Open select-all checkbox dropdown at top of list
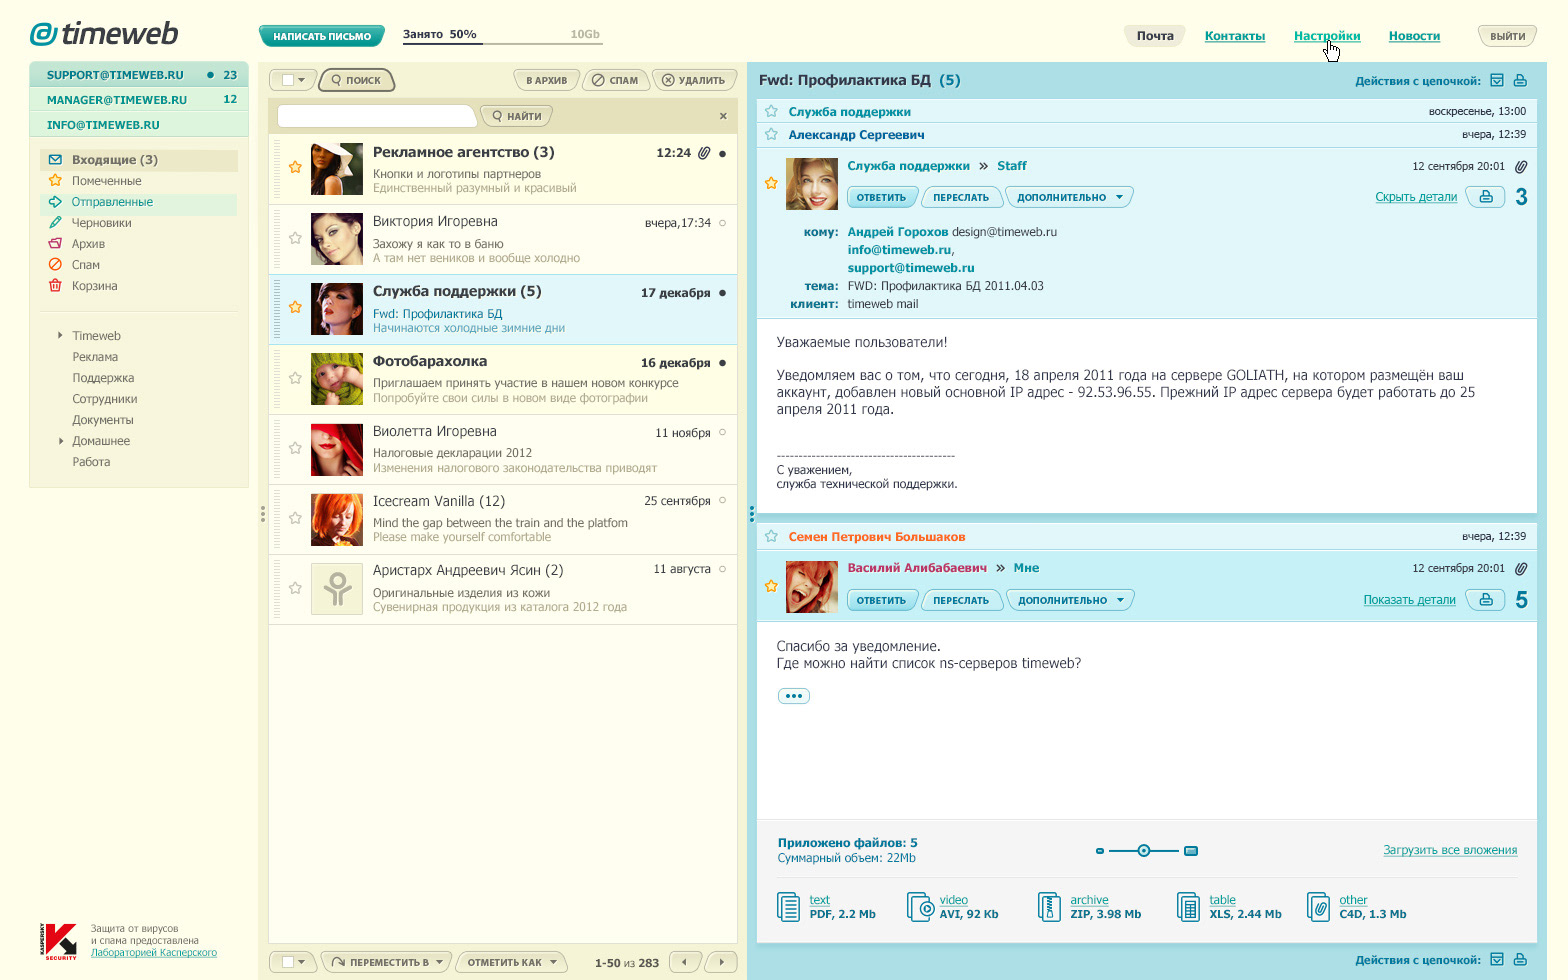This screenshot has width=1568, height=980. [x=293, y=80]
